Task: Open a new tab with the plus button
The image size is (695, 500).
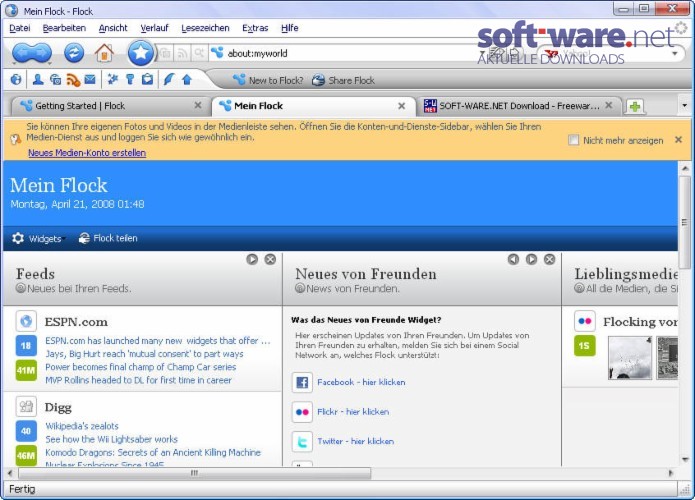Action: [635, 106]
